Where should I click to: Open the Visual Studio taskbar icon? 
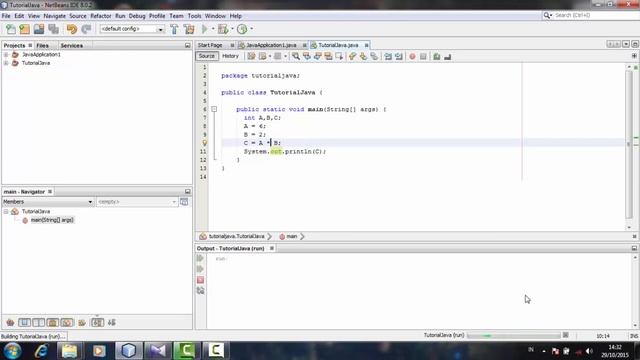coord(157,351)
